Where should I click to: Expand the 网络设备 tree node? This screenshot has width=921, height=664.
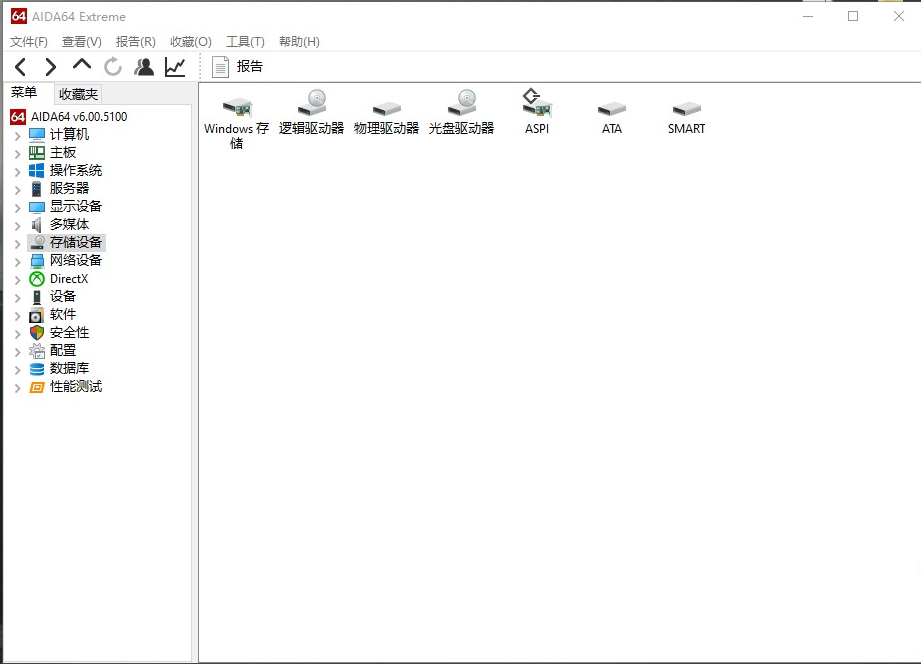click(x=18, y=261)
